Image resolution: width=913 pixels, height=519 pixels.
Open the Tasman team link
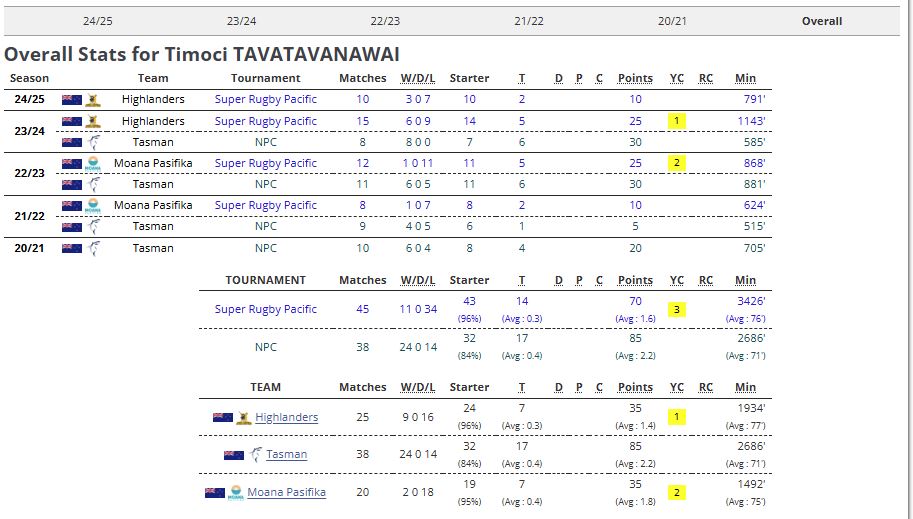286,454
